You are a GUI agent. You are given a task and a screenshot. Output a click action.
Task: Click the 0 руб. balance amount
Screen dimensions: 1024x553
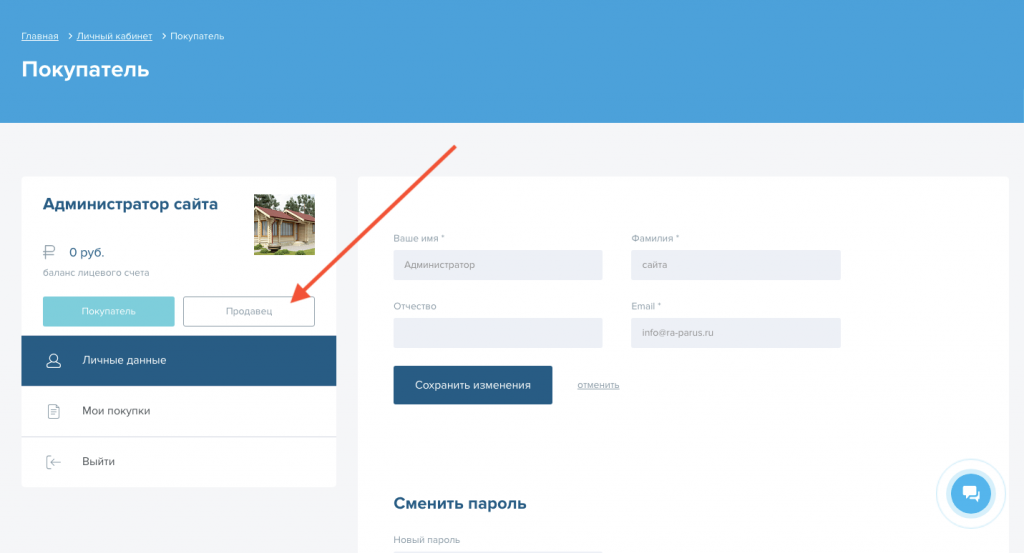(87, 253)
